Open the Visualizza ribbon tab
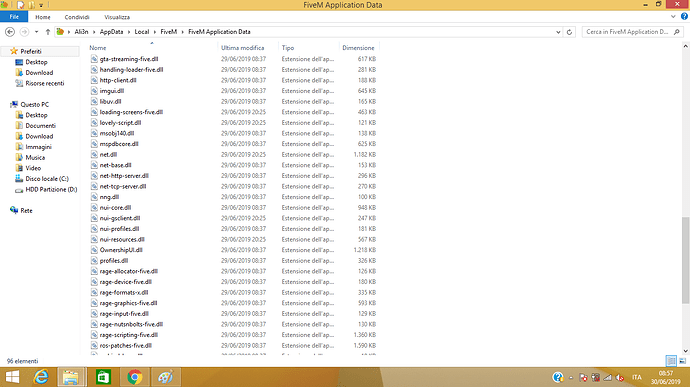This screenshot has width=690, height=387. 117,17
